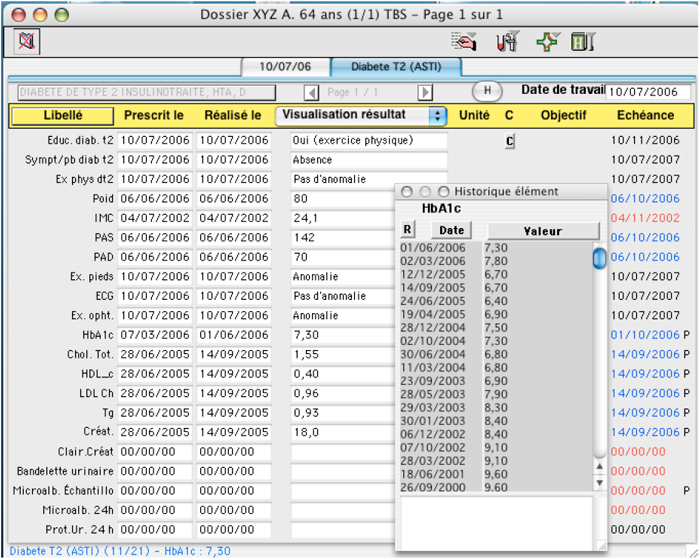The height and width of the screenshot is (558, 700).
Task: Click the Valeur column header in history window
Action: 543,231
